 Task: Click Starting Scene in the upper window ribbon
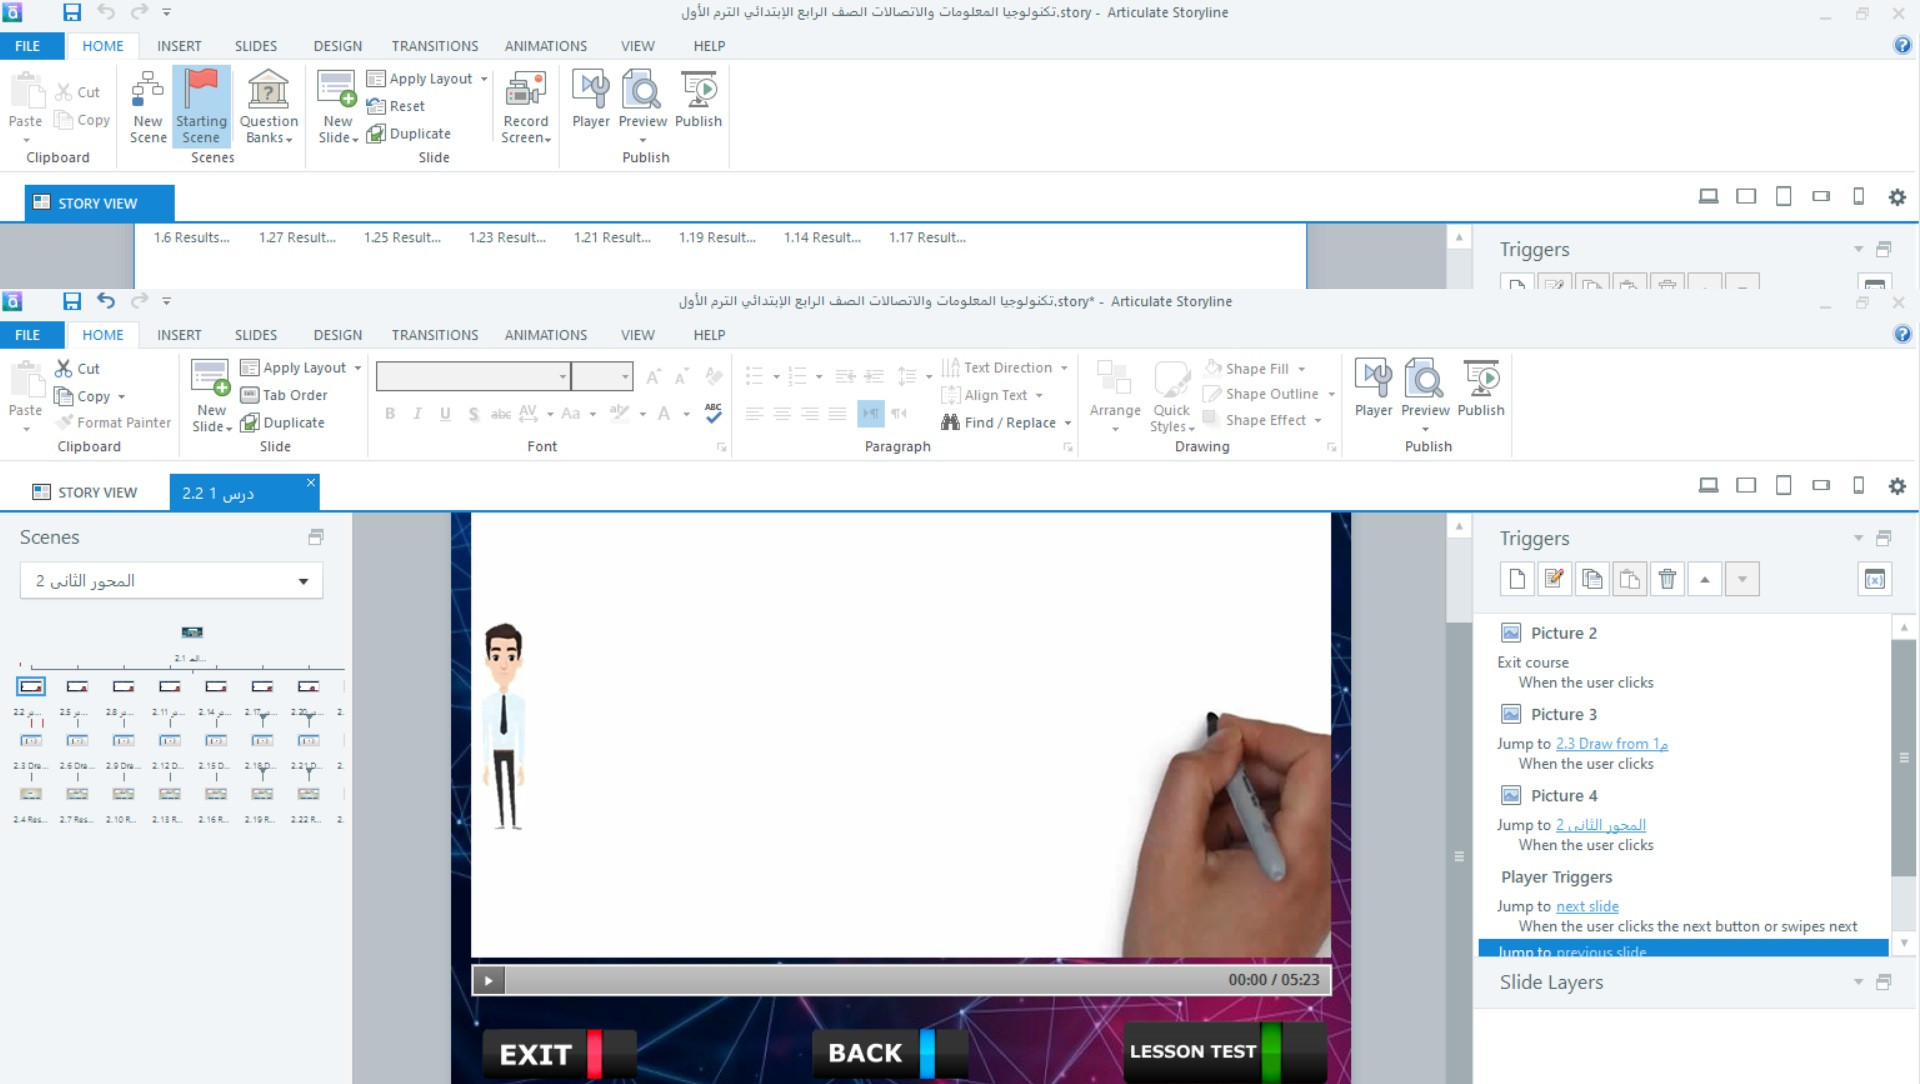[201, 107]
